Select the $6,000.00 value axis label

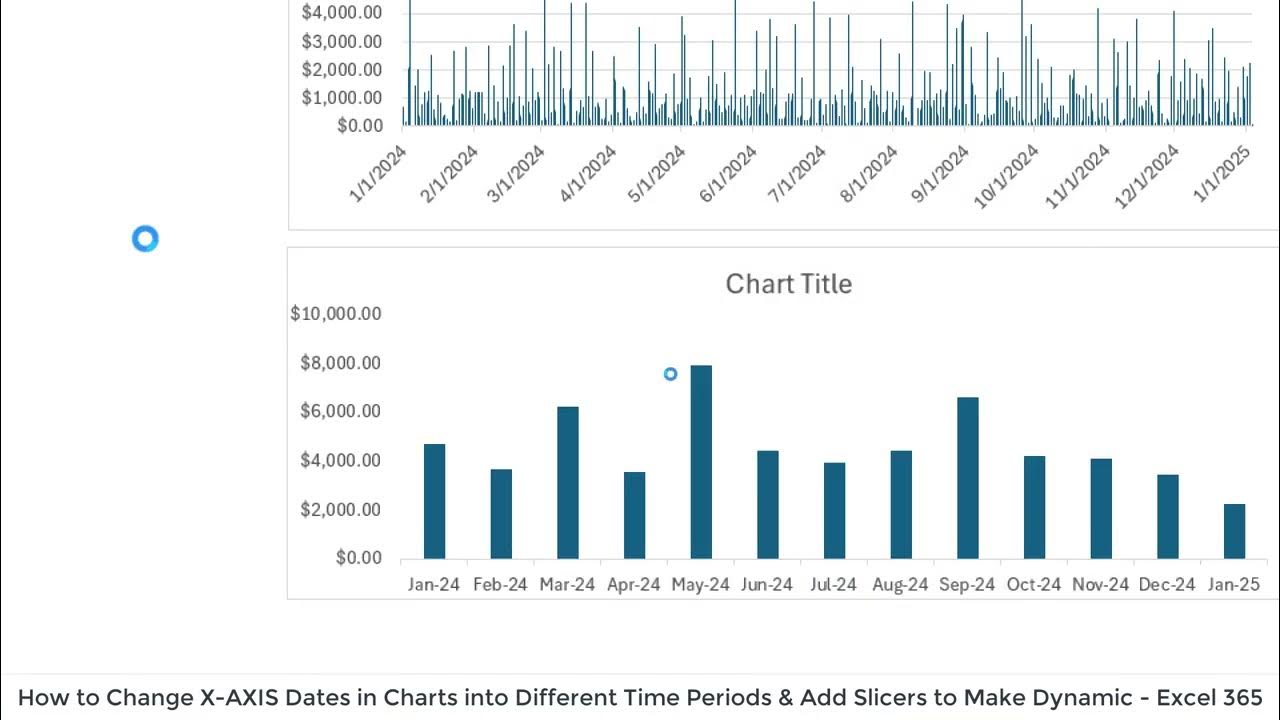pos(340,412)
